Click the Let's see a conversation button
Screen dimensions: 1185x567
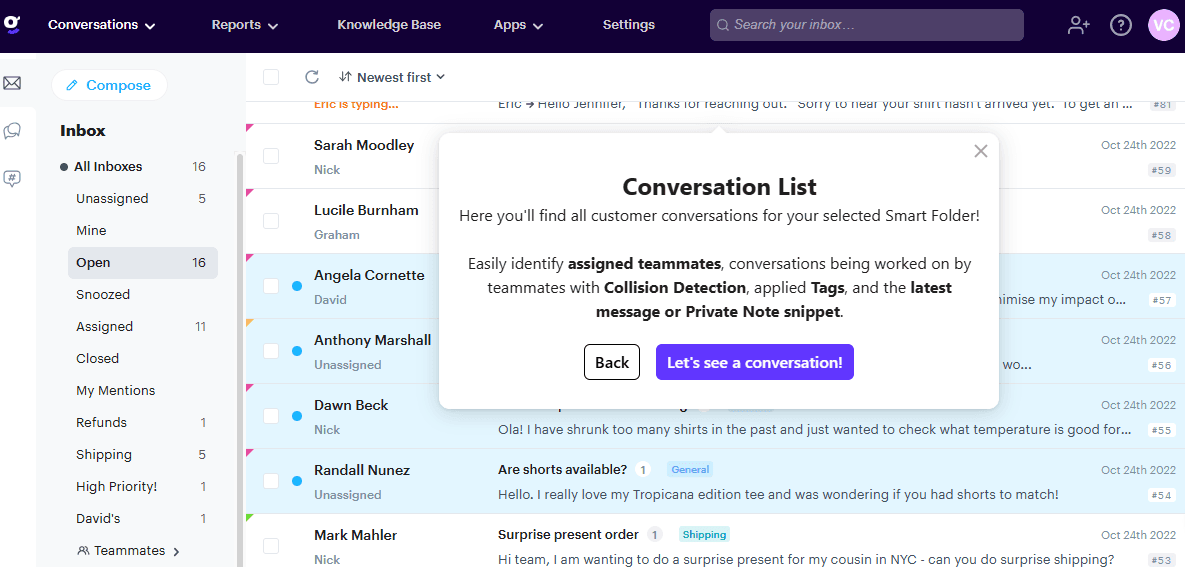tap(754, 363)
